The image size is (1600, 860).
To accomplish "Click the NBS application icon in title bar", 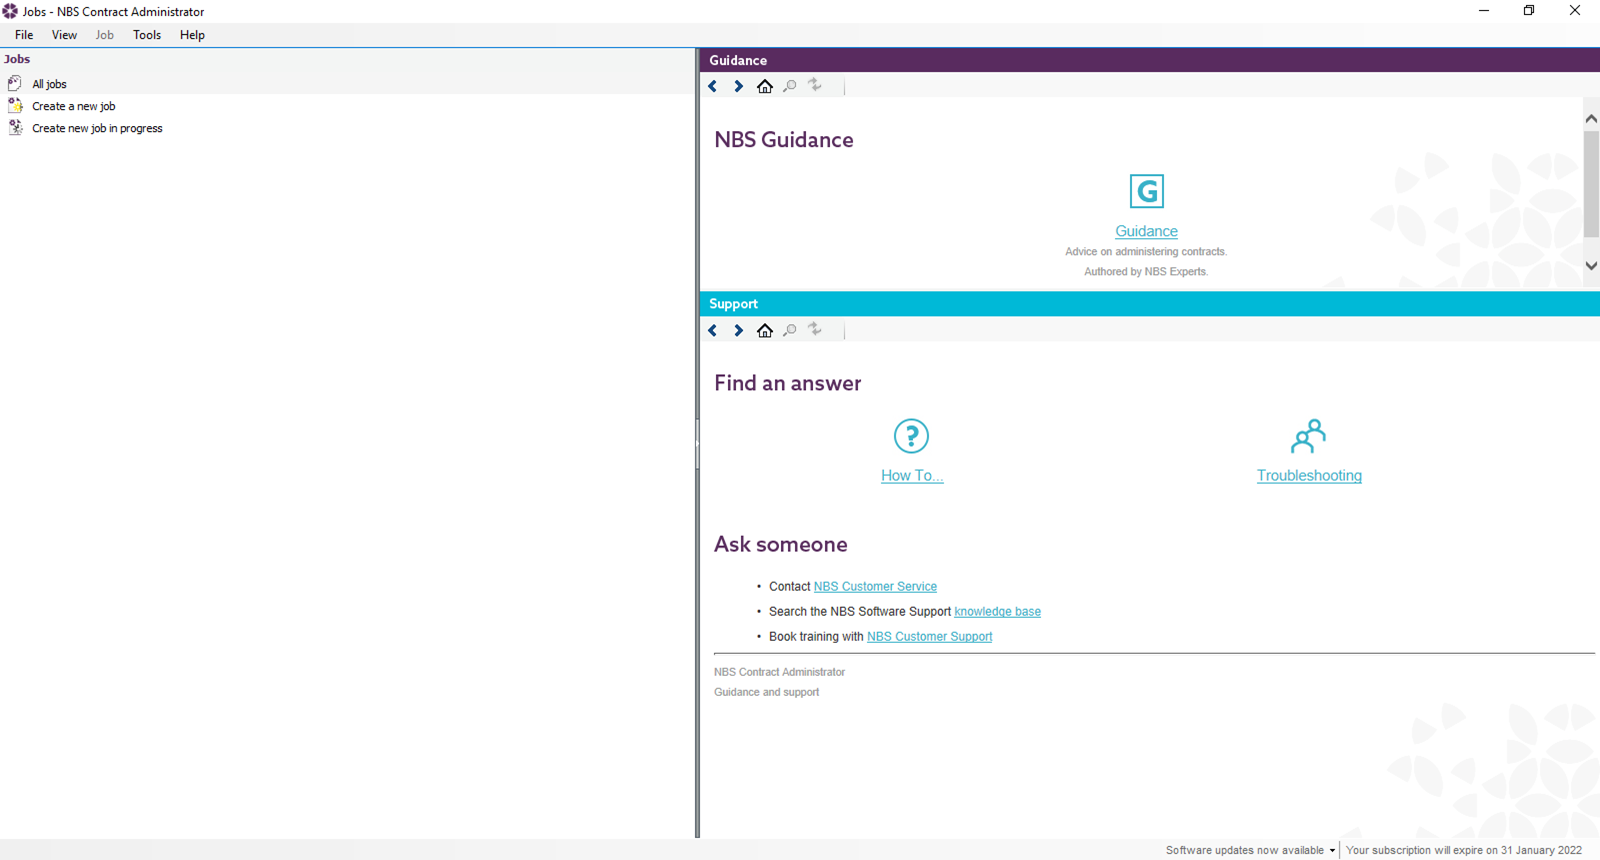I will (10, 11).
